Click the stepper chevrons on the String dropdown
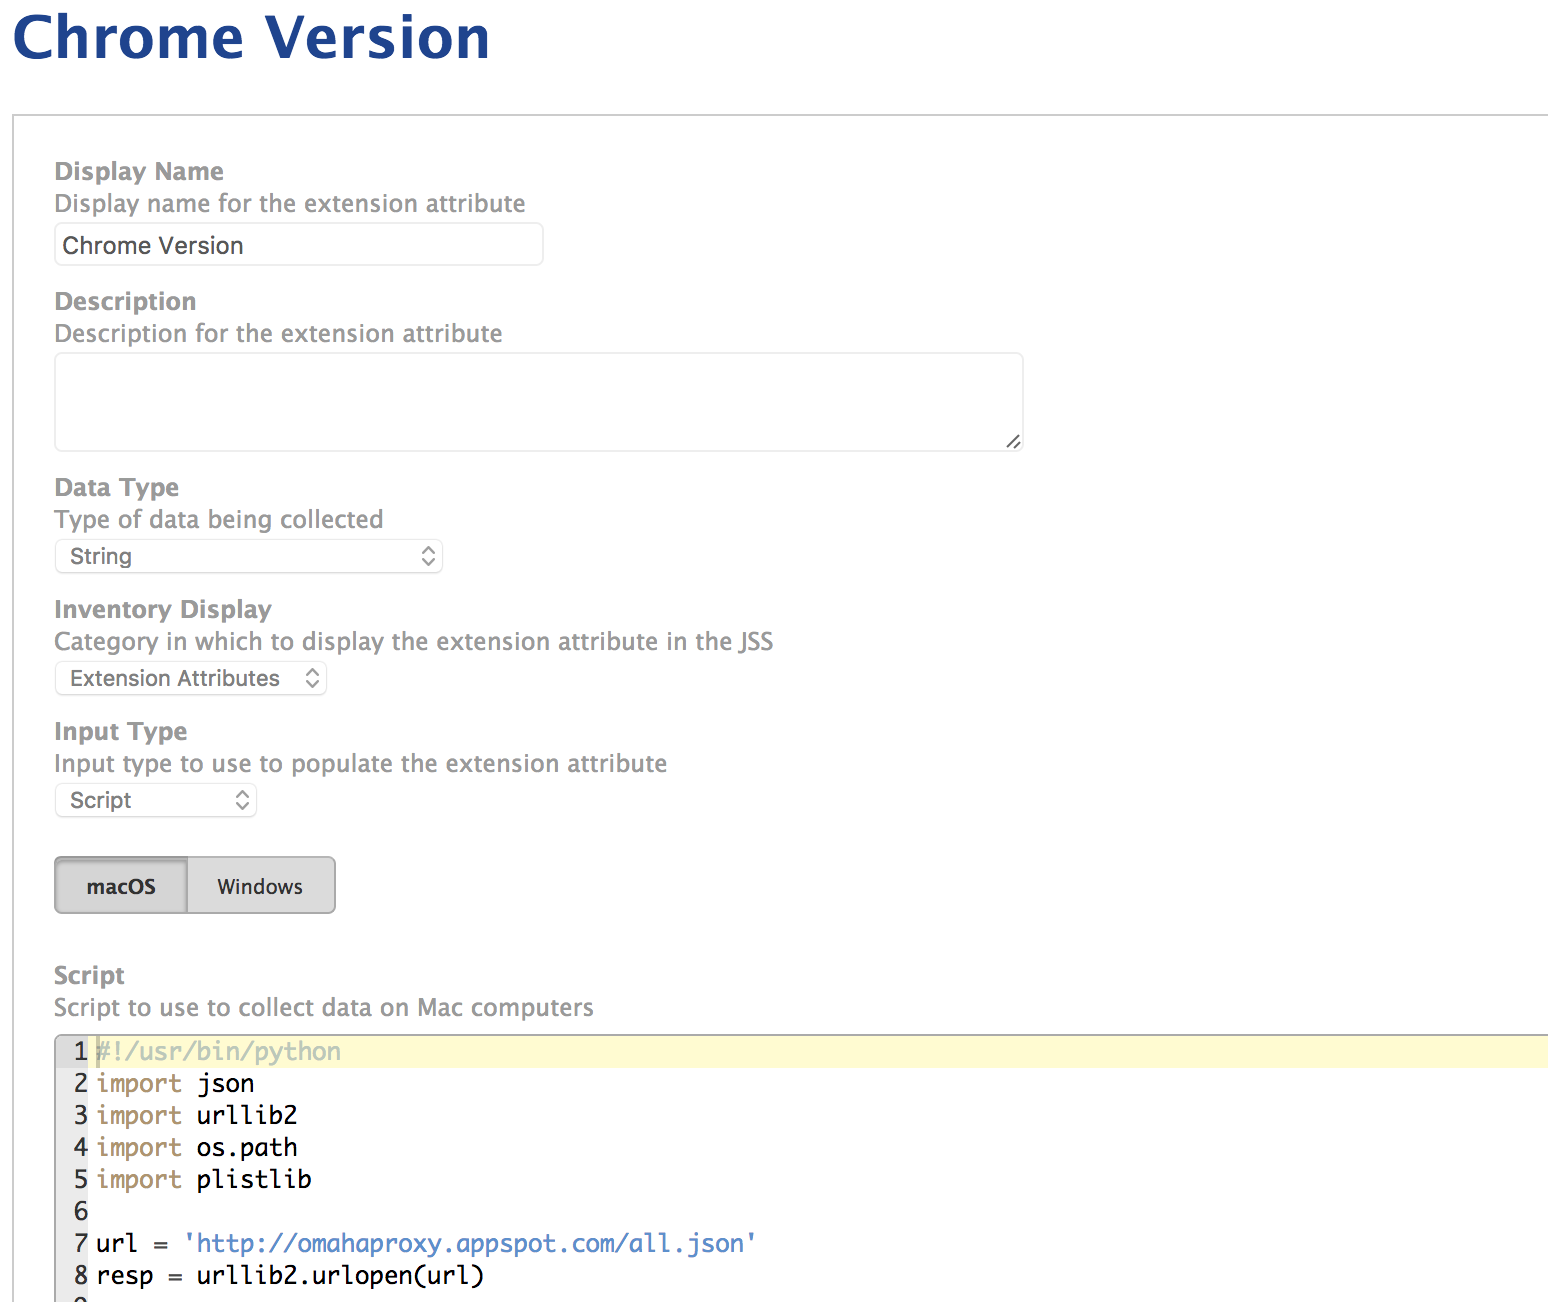The height and width of the screenshot is (1302, 1548). point(428,556)
